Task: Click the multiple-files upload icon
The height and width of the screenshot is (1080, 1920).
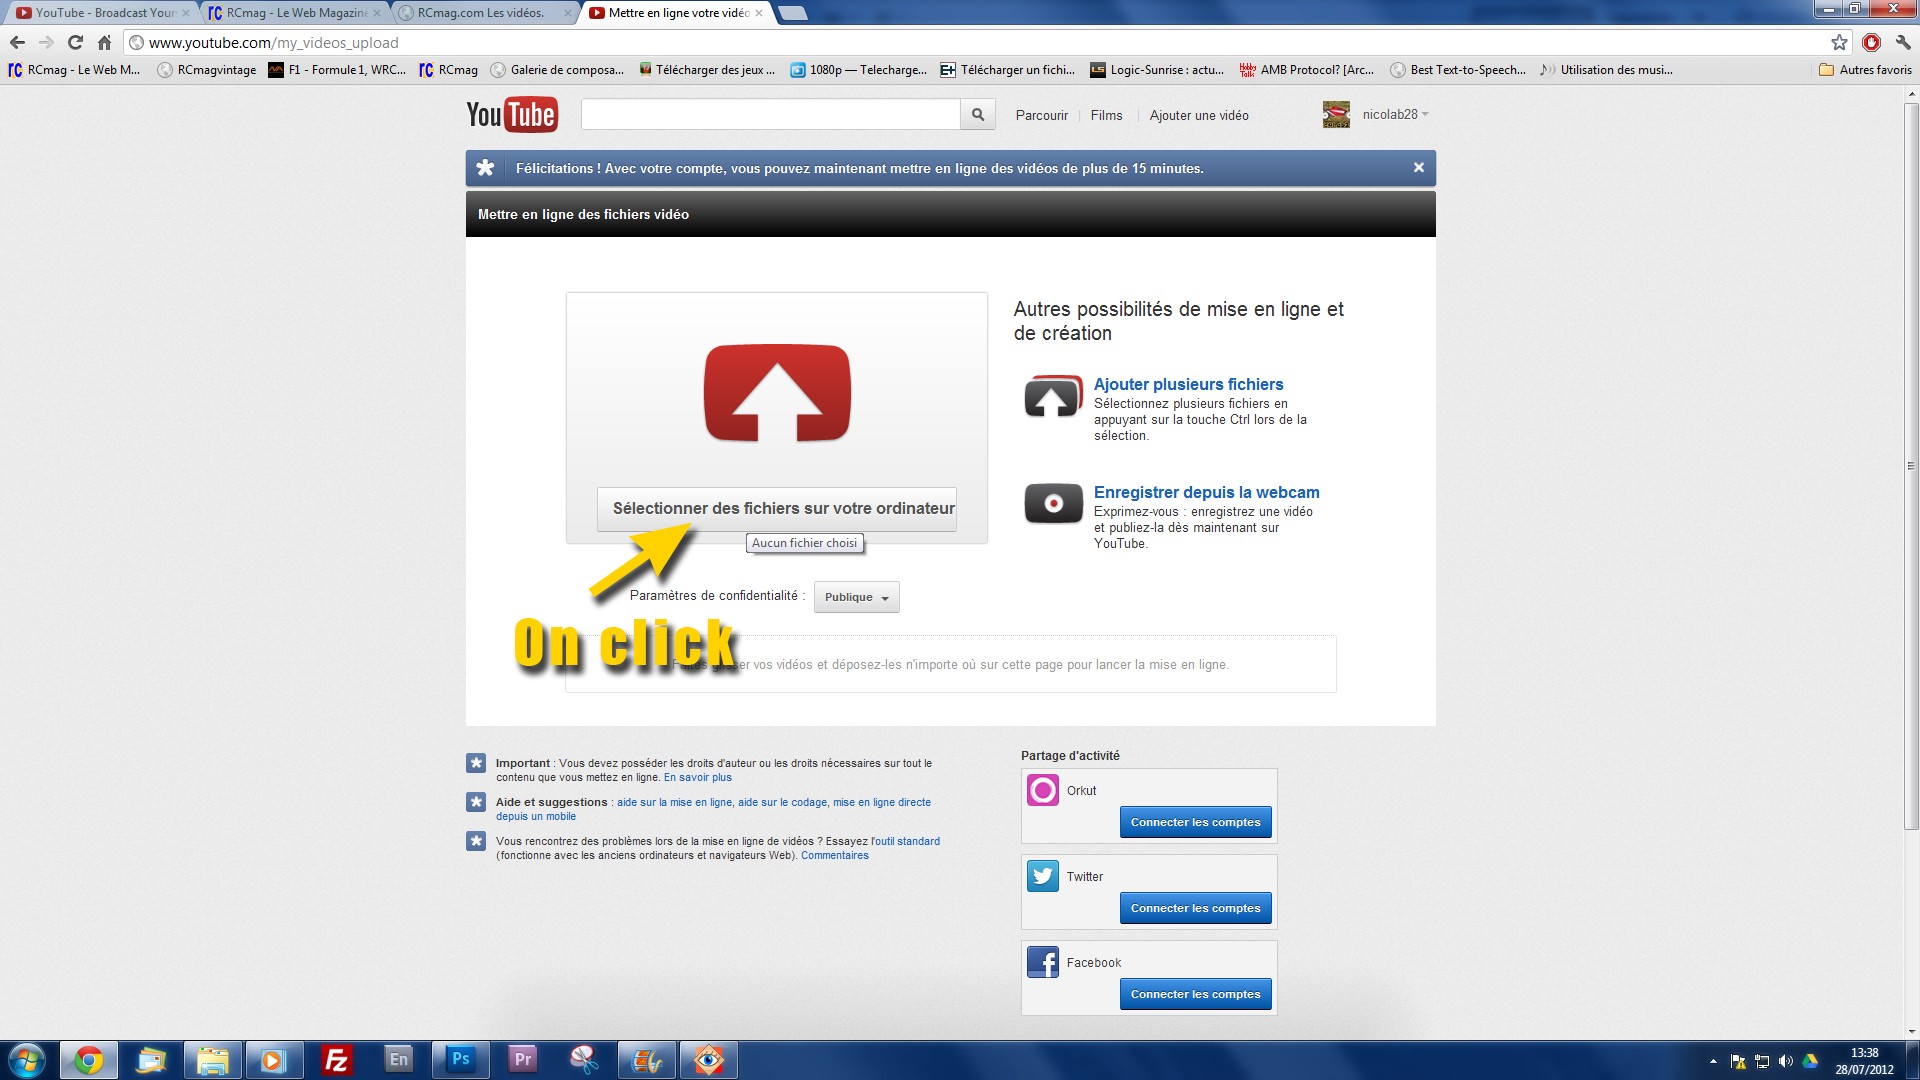Action: click(x=1053, y=397)
